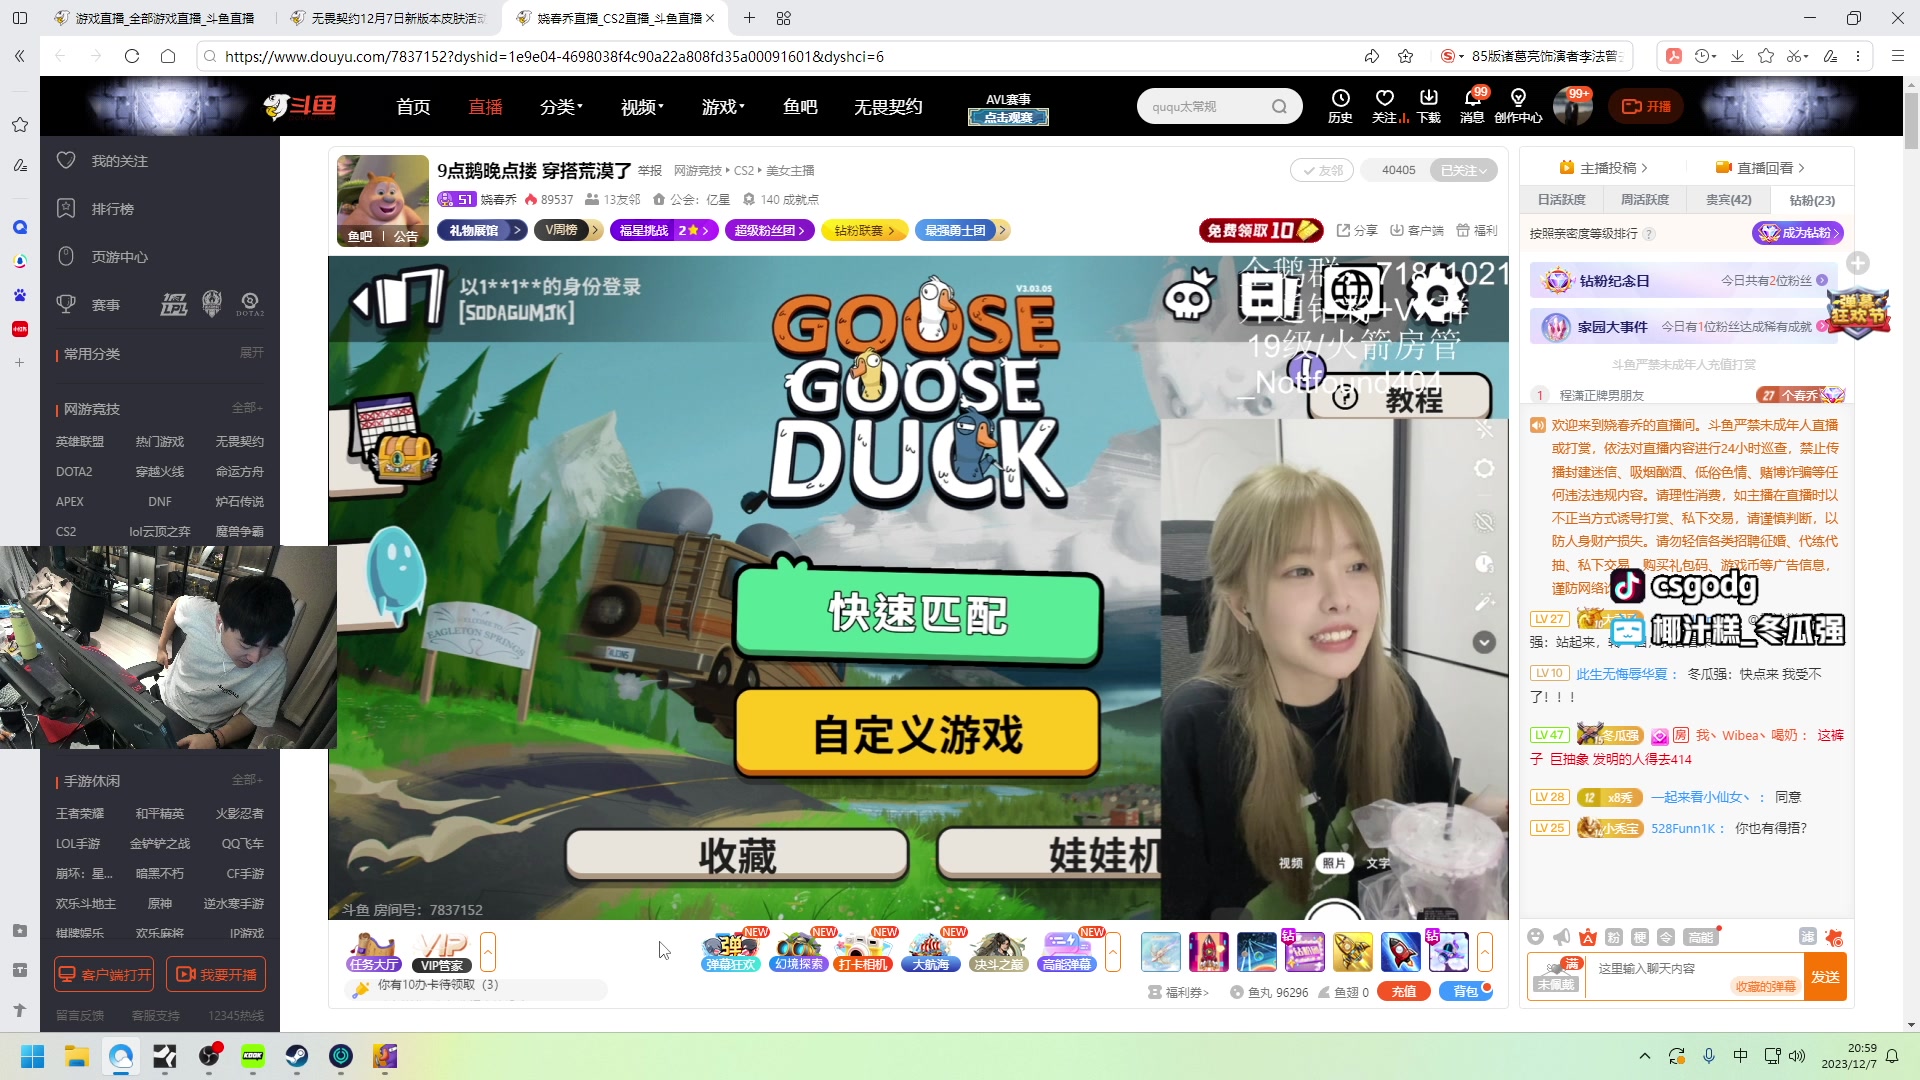Open the VIP管家 icon below the video
1920x1080 pixels.
(x=442, y=952)
